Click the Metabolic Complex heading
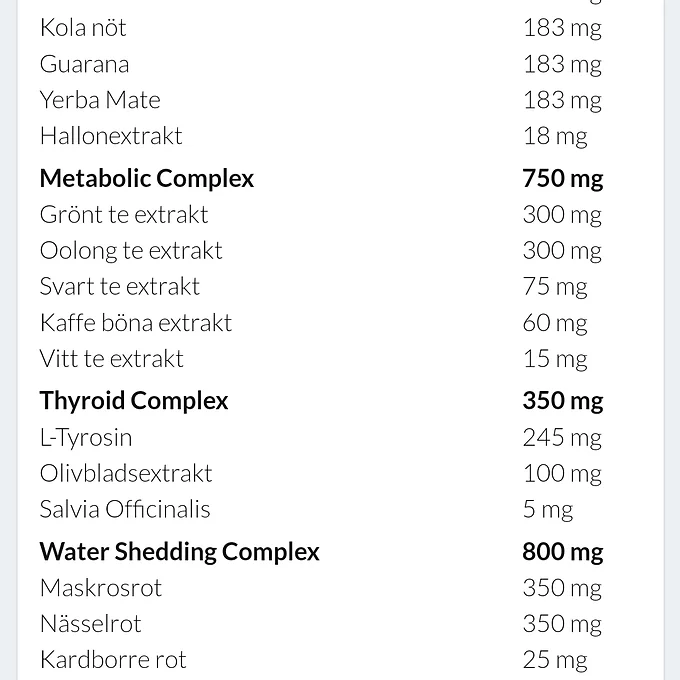The width and height of the screenshot is (680, 680). tap(147, 179)
